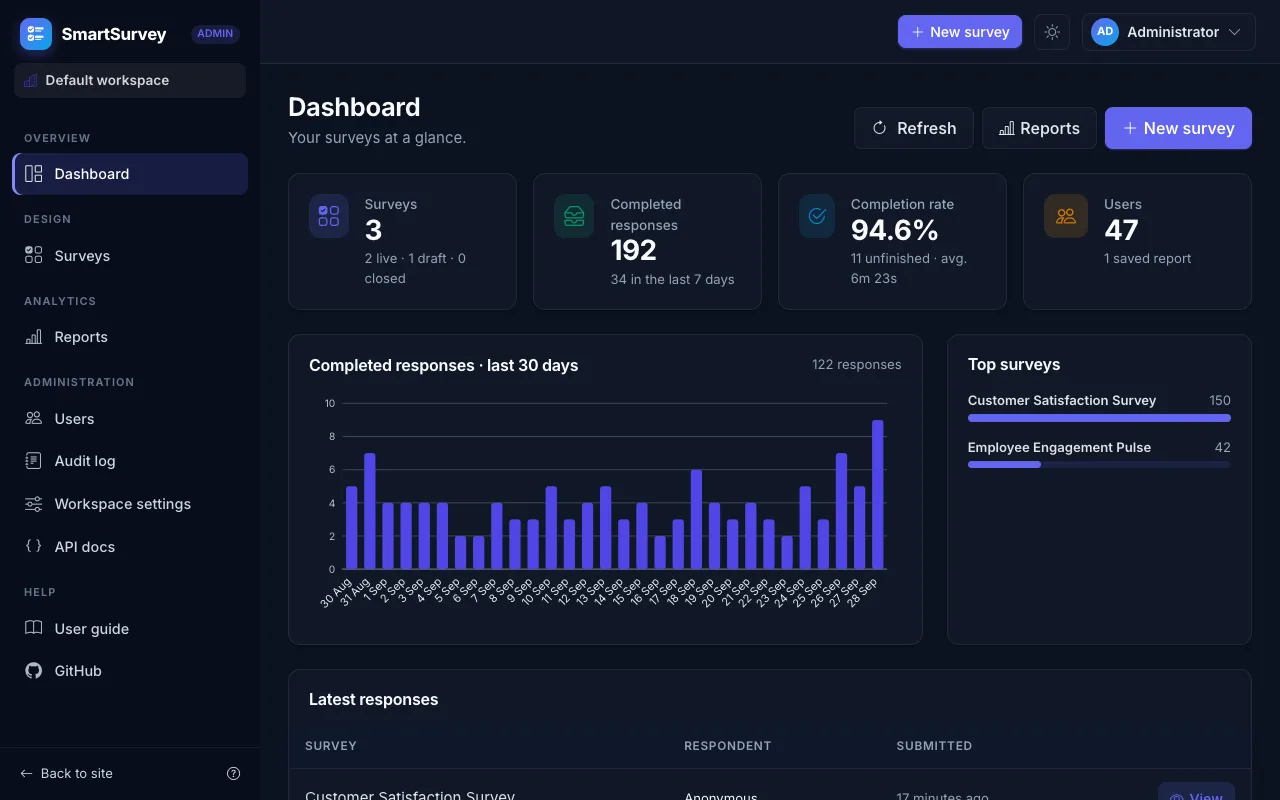Screen dimensions: 1280x800
Task: Click the GitHub icon in sidebar
Action: pos(34,671)
